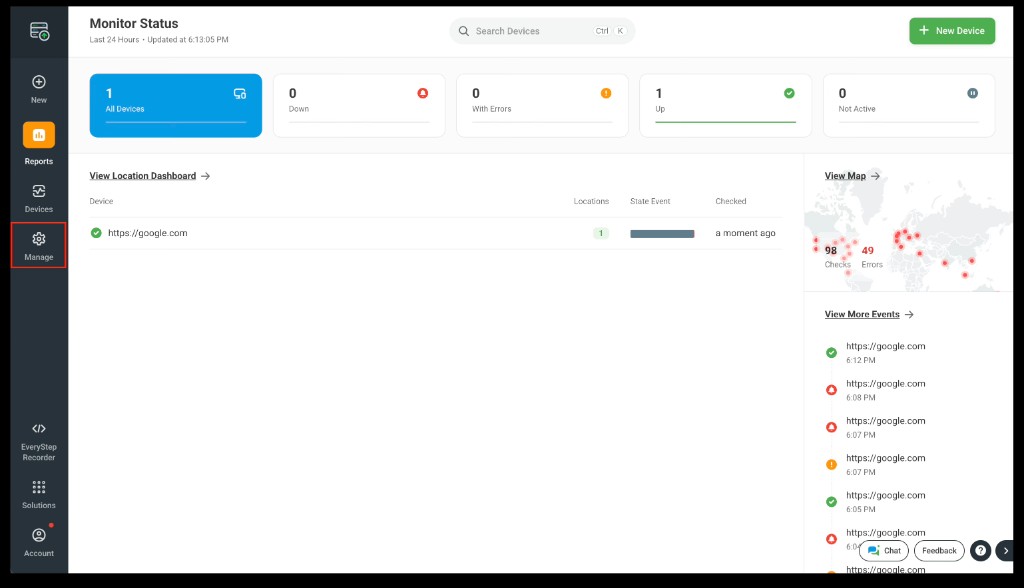Open the New item in sidebar
Image resolution: width=1024 pixels, height=588 pixels.
pos(39,88)
